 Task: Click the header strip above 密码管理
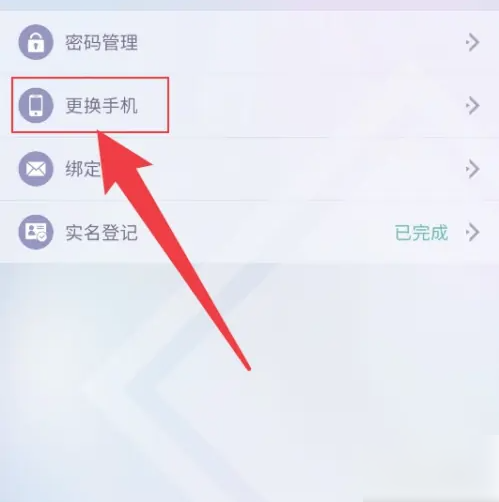click(x=249, y=5)
